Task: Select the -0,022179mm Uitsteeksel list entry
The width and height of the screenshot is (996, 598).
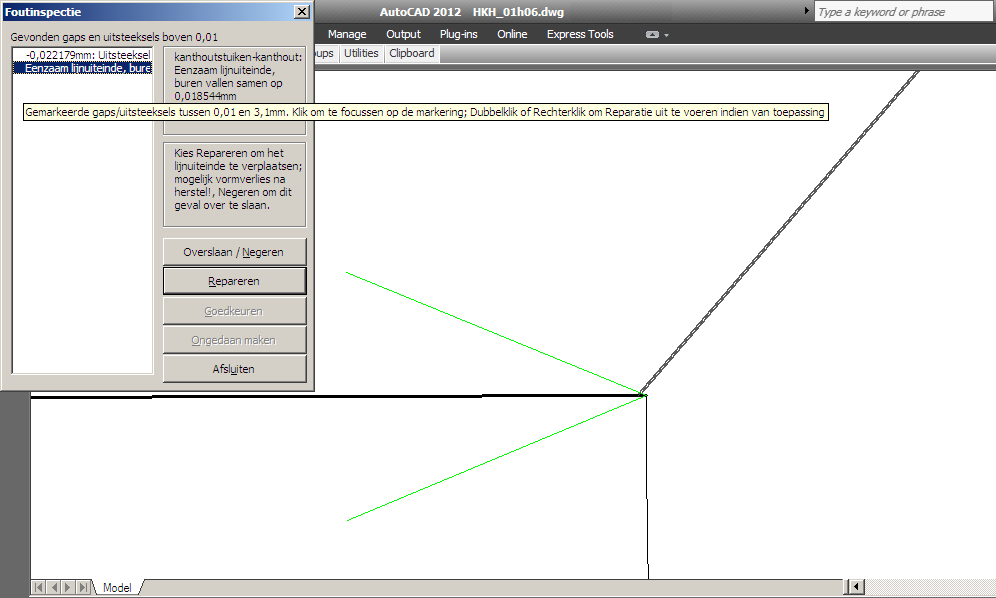Action: 84,54
